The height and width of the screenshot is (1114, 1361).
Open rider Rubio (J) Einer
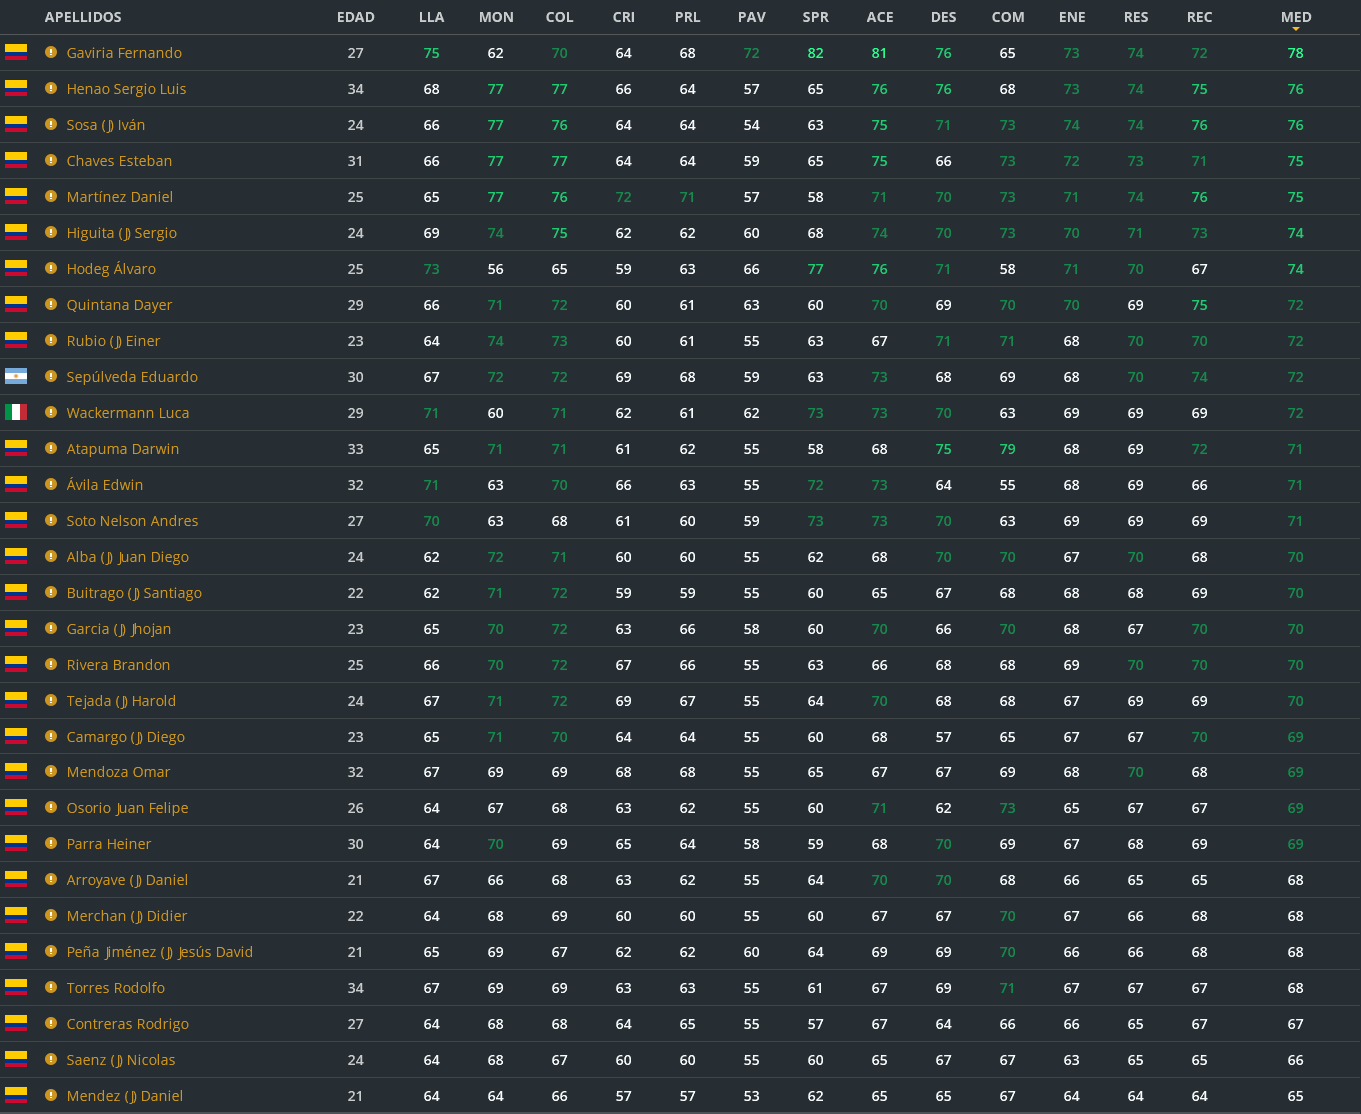point(113,341)
